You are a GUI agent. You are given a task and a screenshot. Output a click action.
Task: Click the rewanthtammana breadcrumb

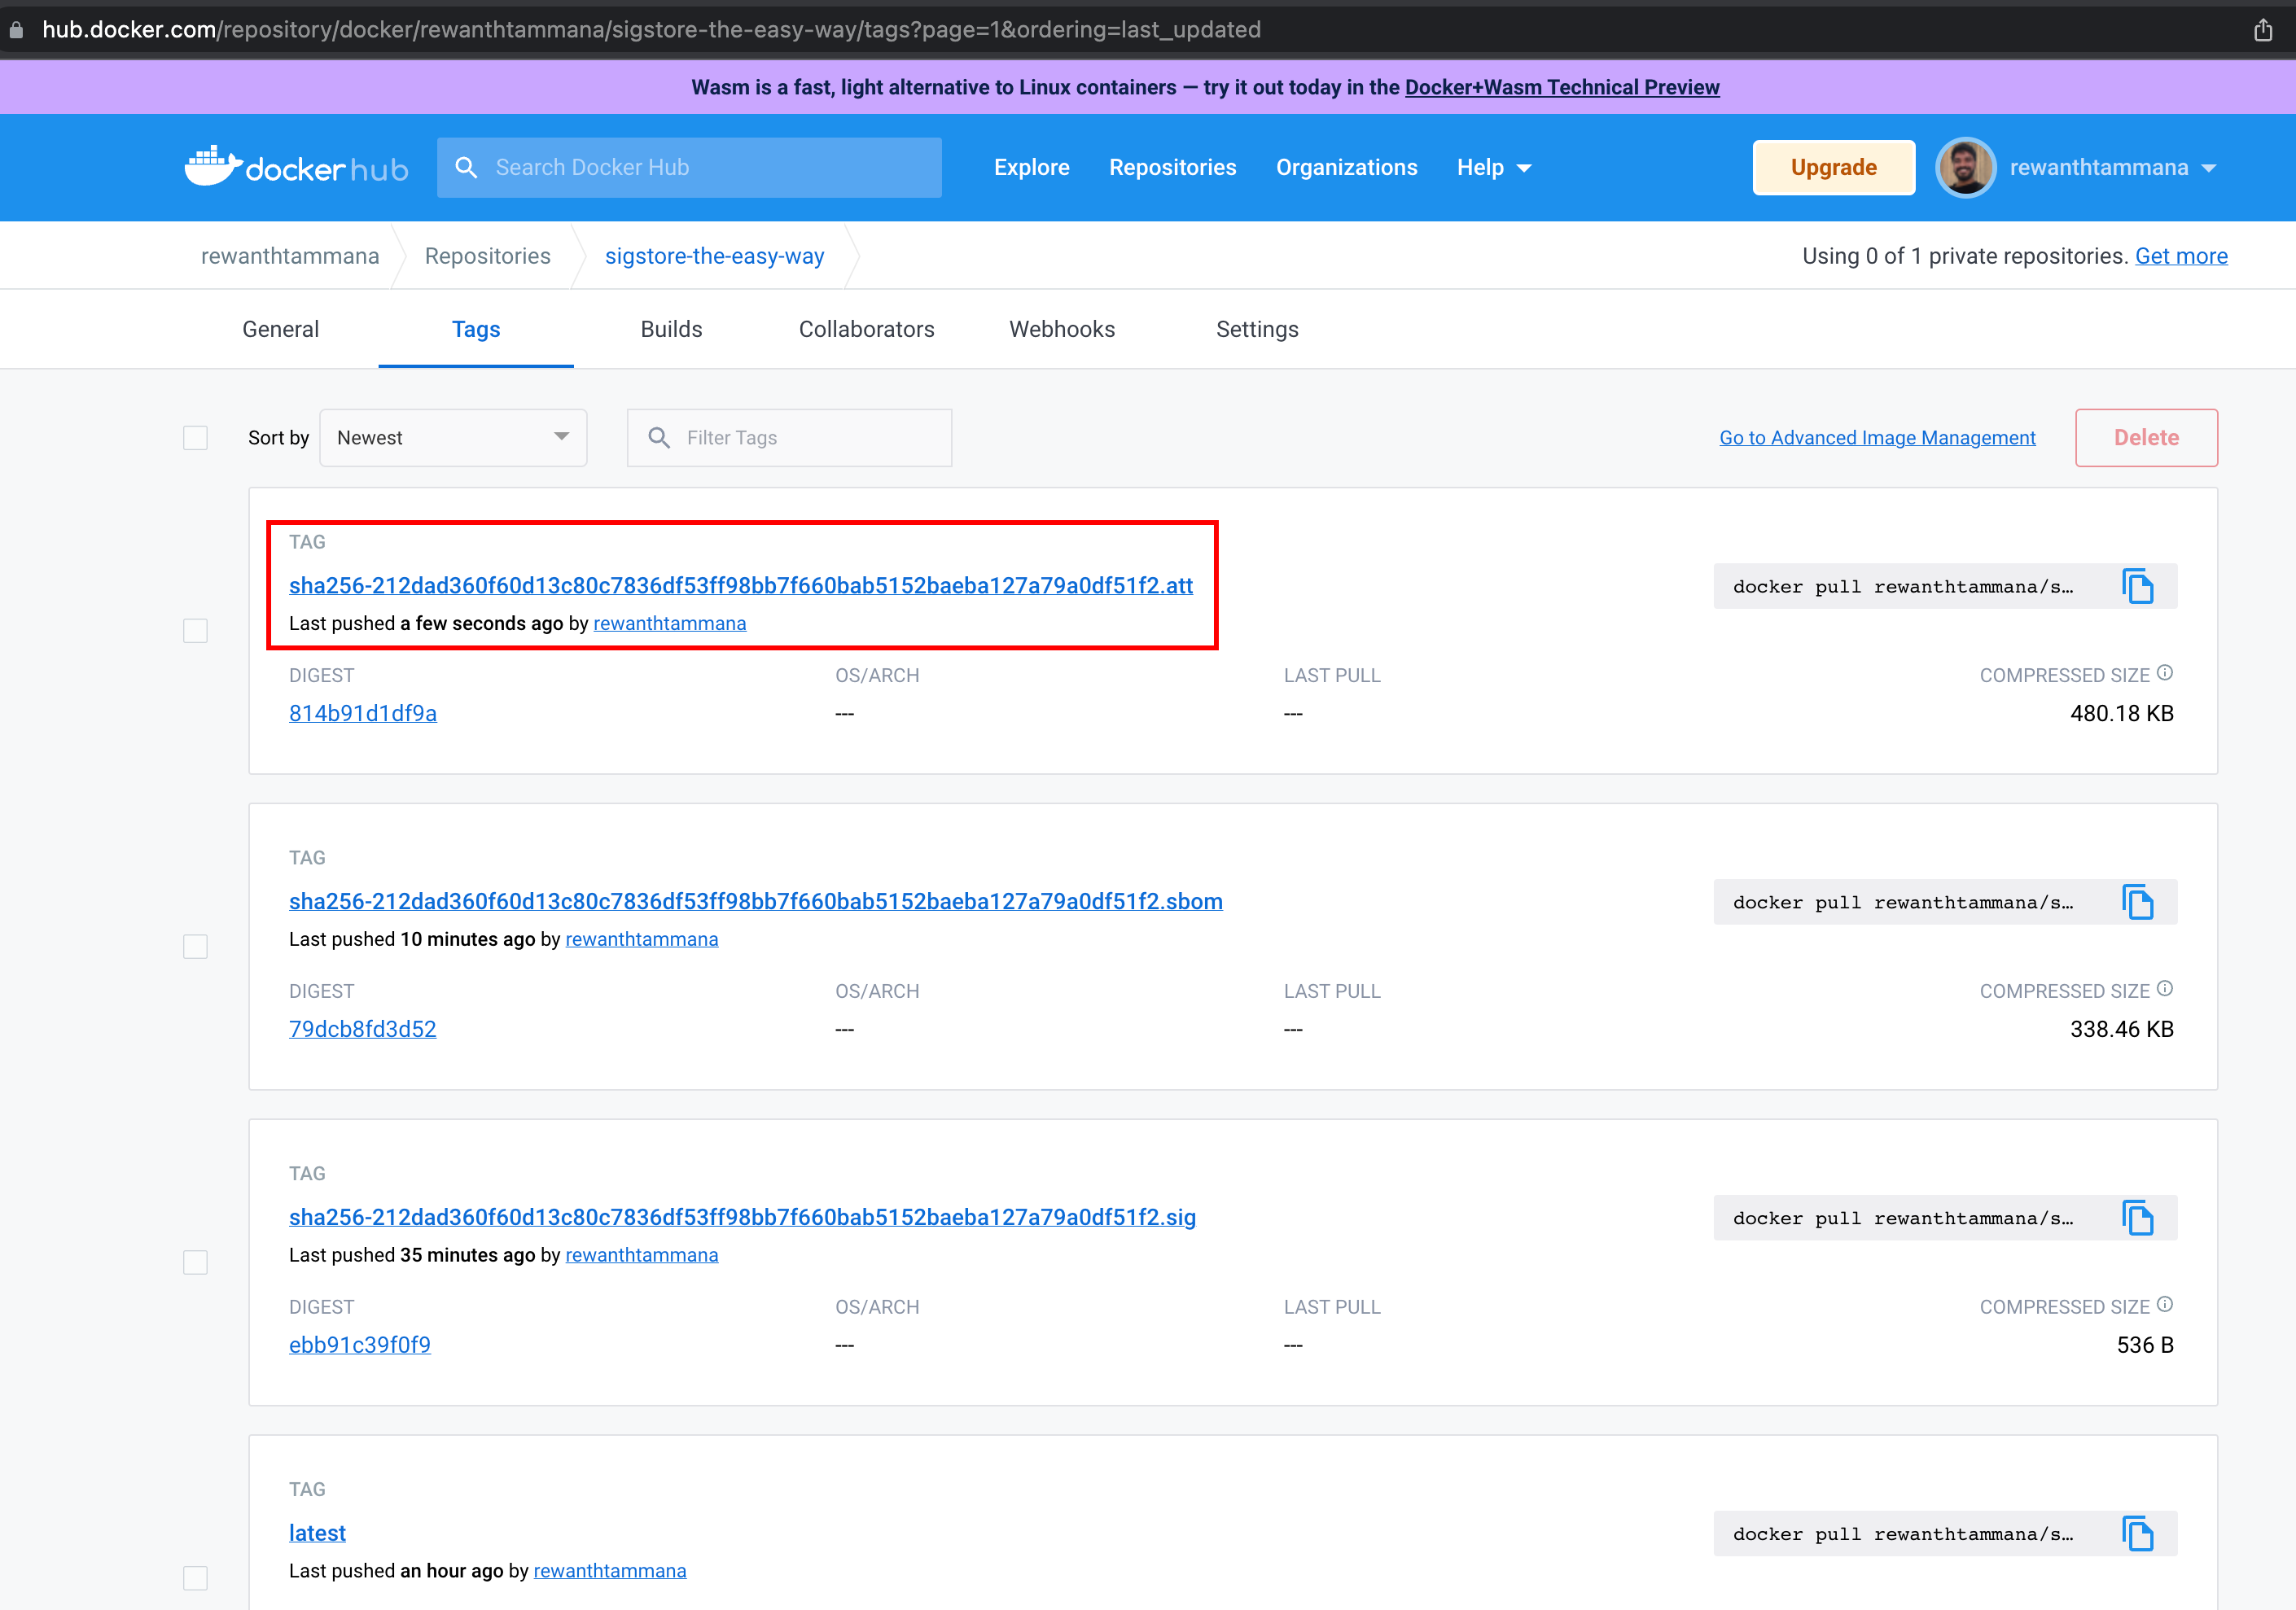pos(290,256)
